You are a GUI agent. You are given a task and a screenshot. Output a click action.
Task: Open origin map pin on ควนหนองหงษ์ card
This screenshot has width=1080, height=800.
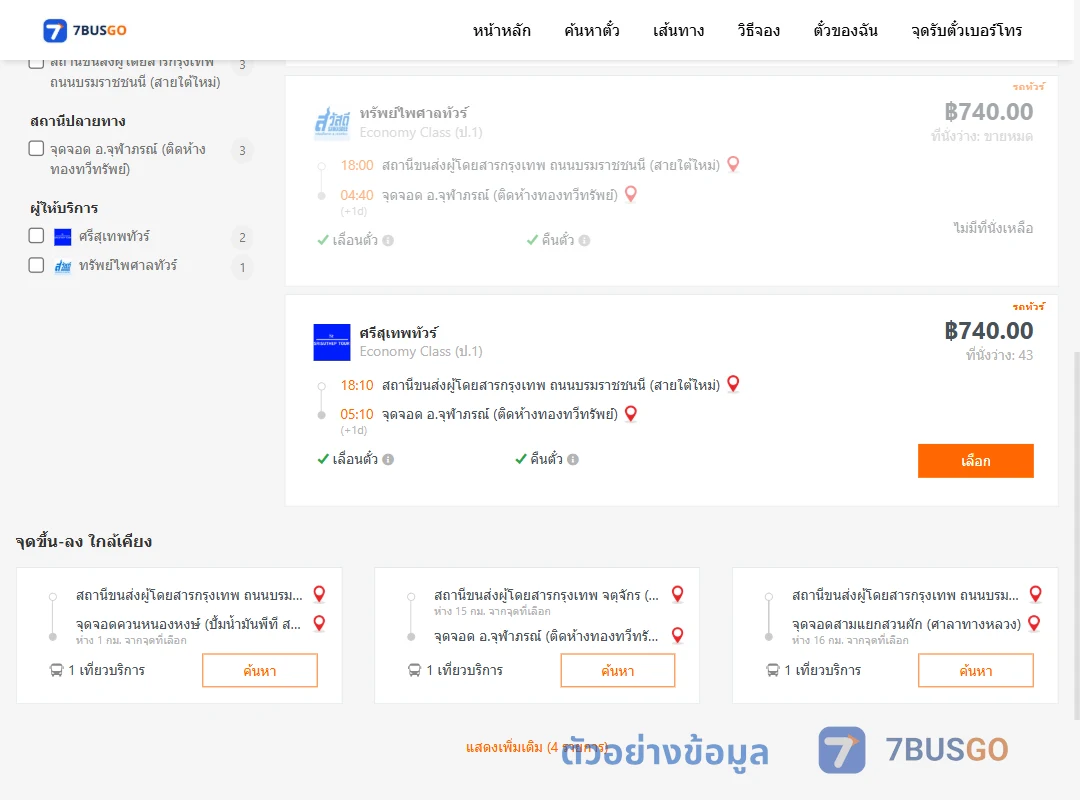point(320,594)
